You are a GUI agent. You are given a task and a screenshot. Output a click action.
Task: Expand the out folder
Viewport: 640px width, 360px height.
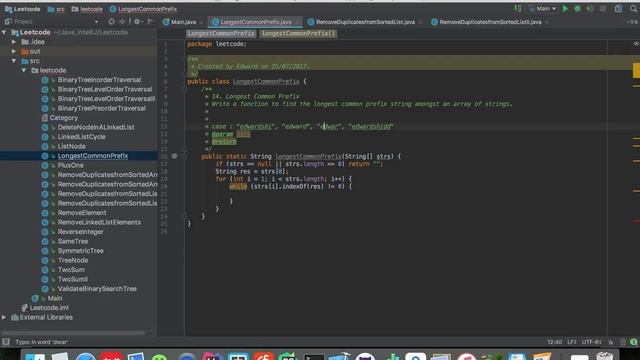[x=14, y=51]
